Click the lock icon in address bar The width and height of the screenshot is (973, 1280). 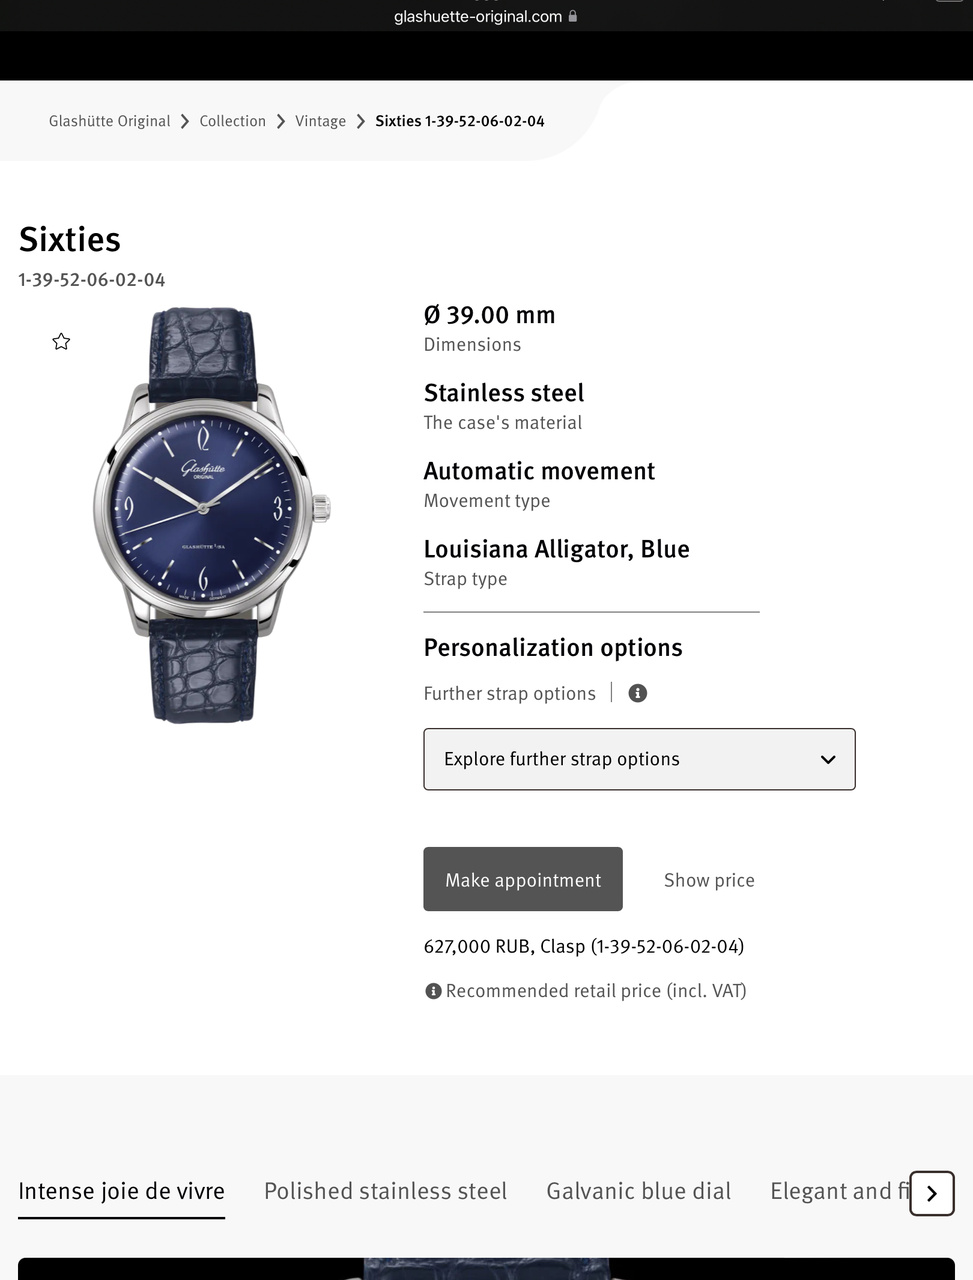[573, 16]
